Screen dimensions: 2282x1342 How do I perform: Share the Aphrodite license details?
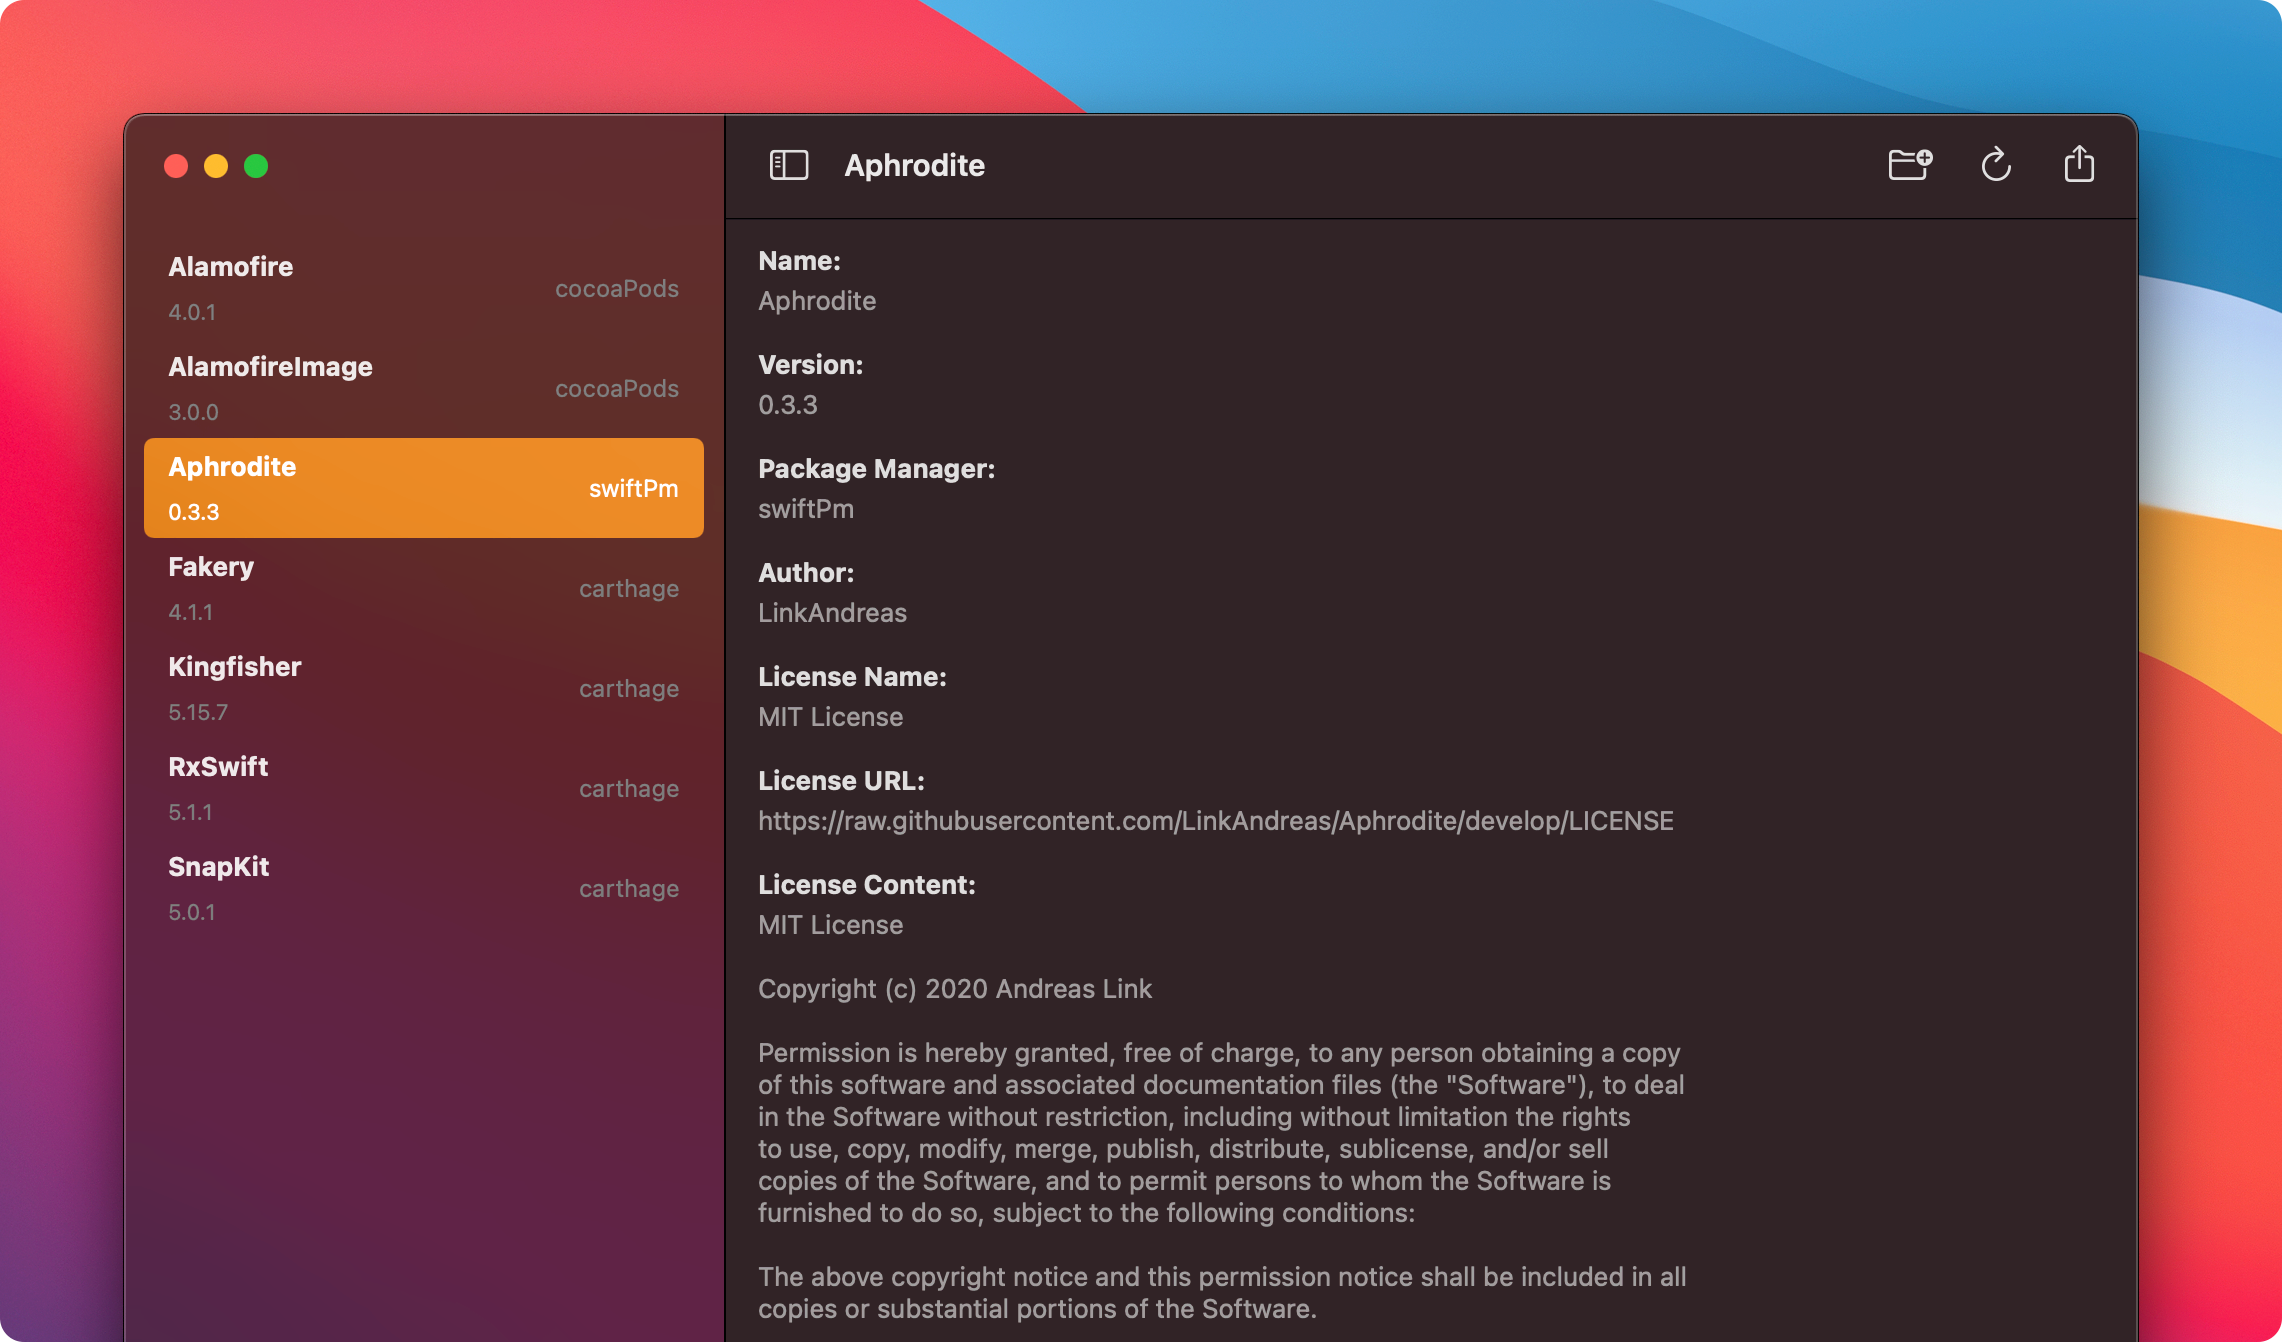click(x=2079, y=164)
